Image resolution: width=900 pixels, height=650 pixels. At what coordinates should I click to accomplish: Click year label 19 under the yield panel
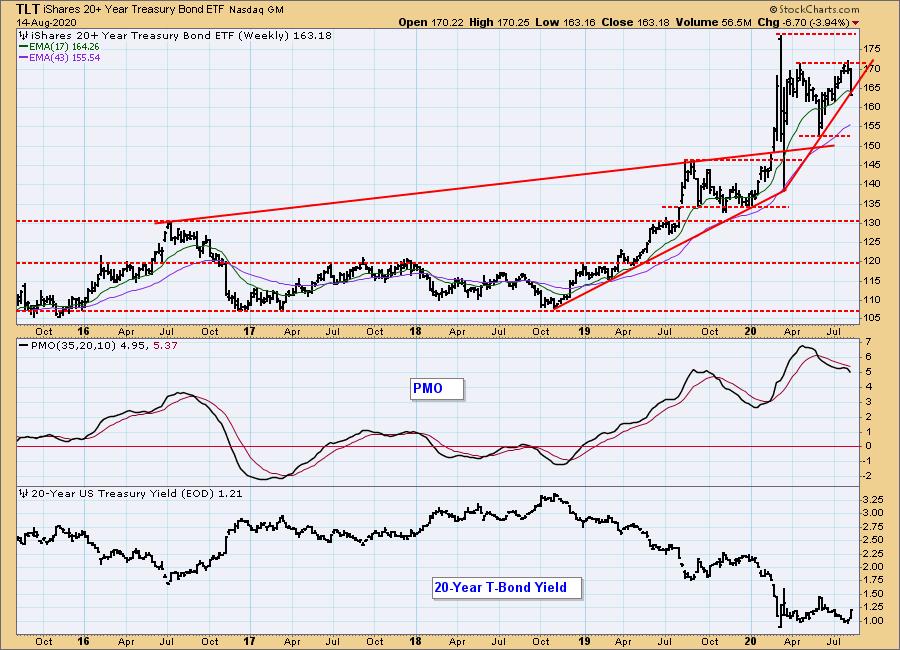tap(584, 641)
